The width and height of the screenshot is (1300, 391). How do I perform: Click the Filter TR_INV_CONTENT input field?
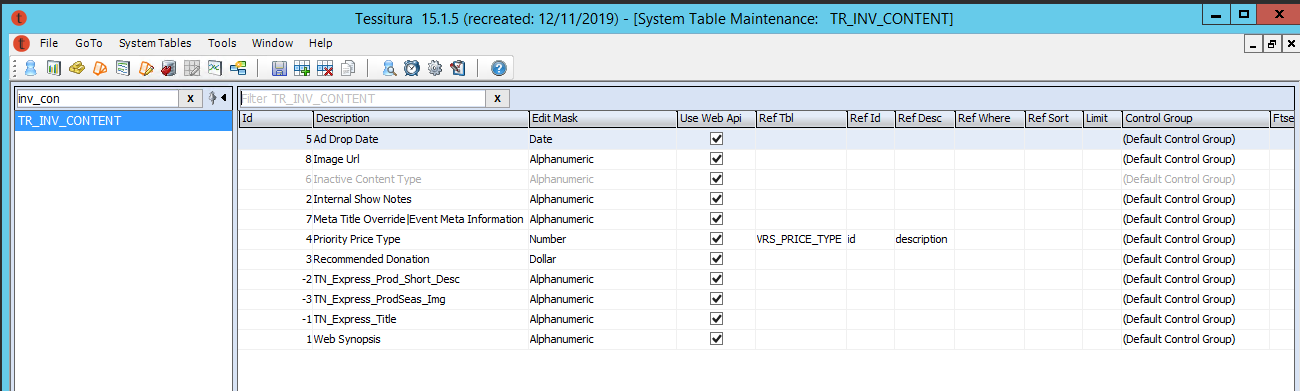pyautogui.click(x=362, y=98)
